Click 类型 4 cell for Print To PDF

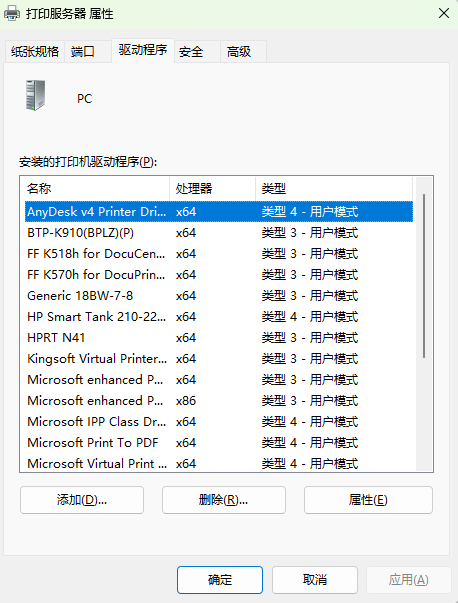(x=310, y=443)
